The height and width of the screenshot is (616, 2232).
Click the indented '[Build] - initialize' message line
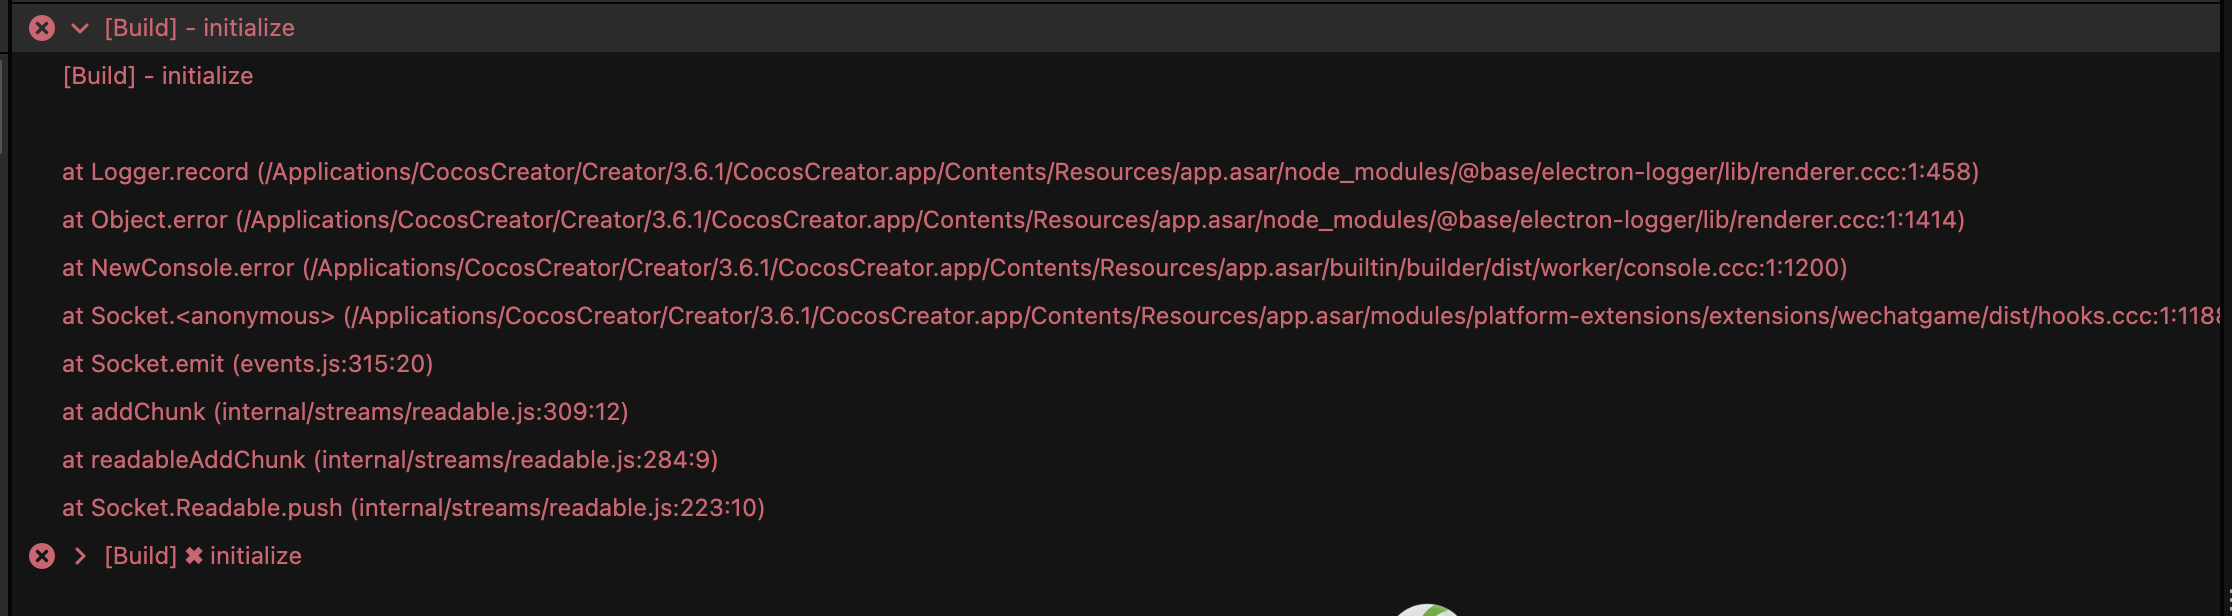pos(158,76)
